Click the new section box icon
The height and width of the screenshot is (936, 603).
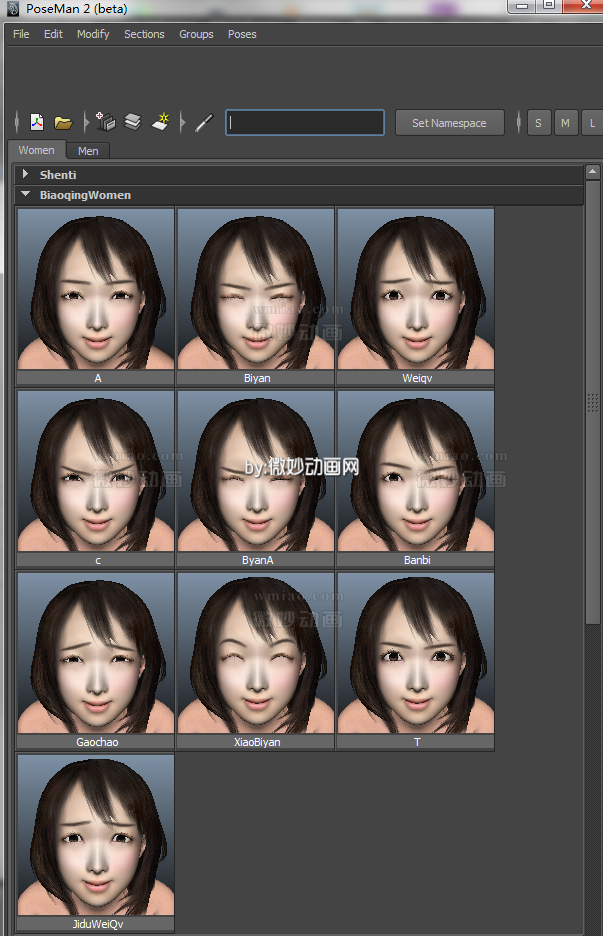click(106, 123)
